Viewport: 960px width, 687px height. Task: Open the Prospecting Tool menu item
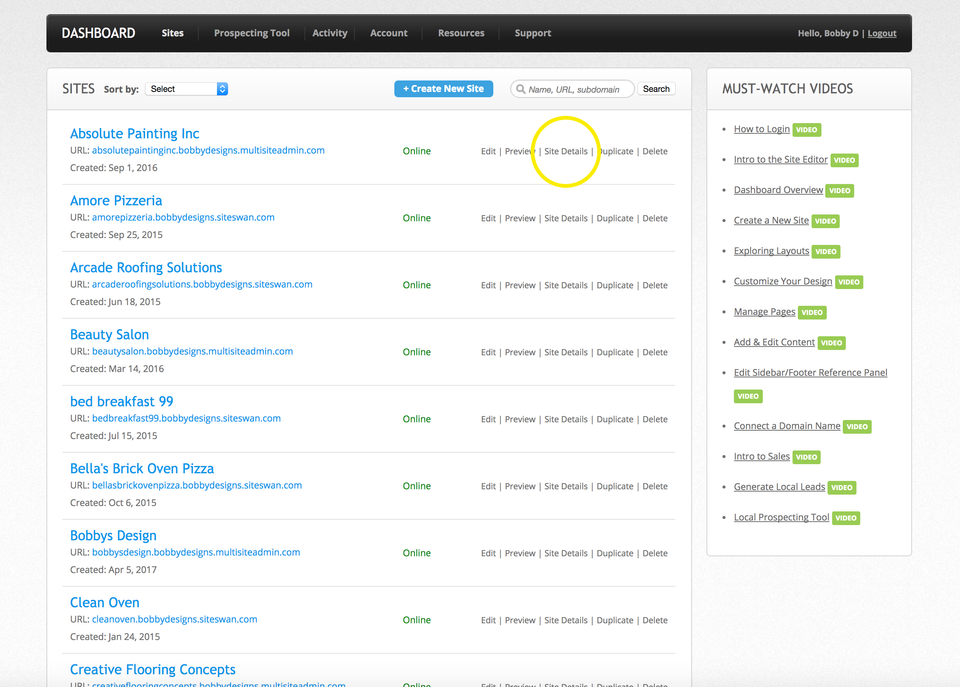(x=252, y=33)
